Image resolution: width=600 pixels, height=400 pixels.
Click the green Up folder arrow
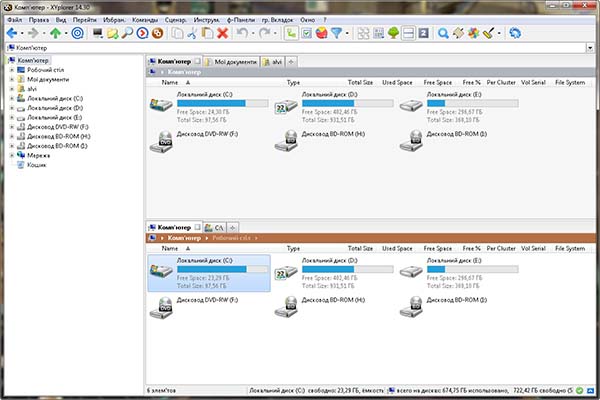[x=57, y=33]
